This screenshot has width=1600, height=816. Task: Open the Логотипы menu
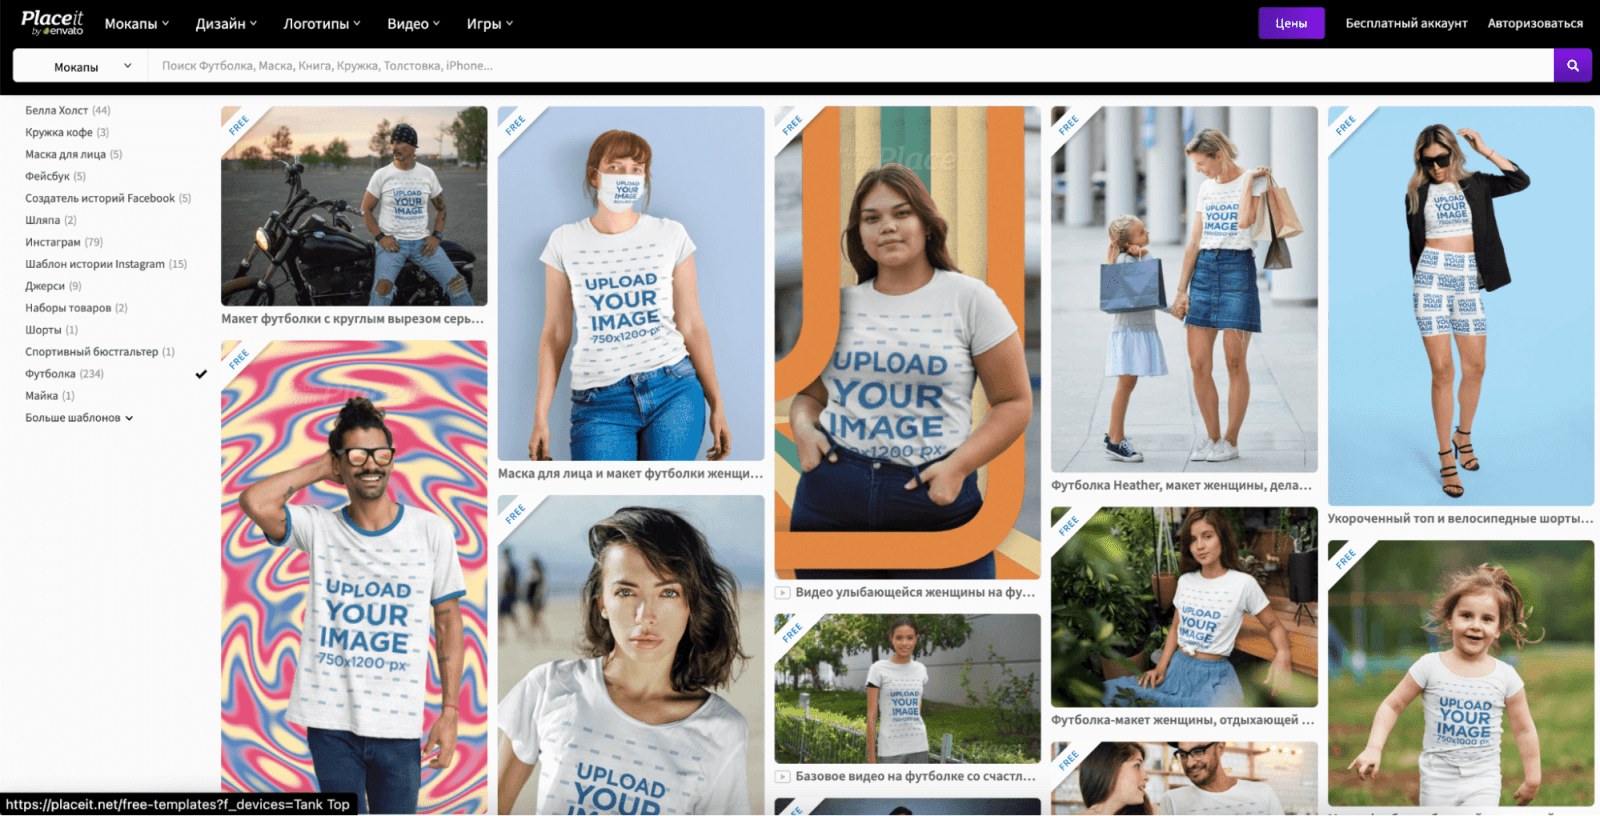(321, 24)
